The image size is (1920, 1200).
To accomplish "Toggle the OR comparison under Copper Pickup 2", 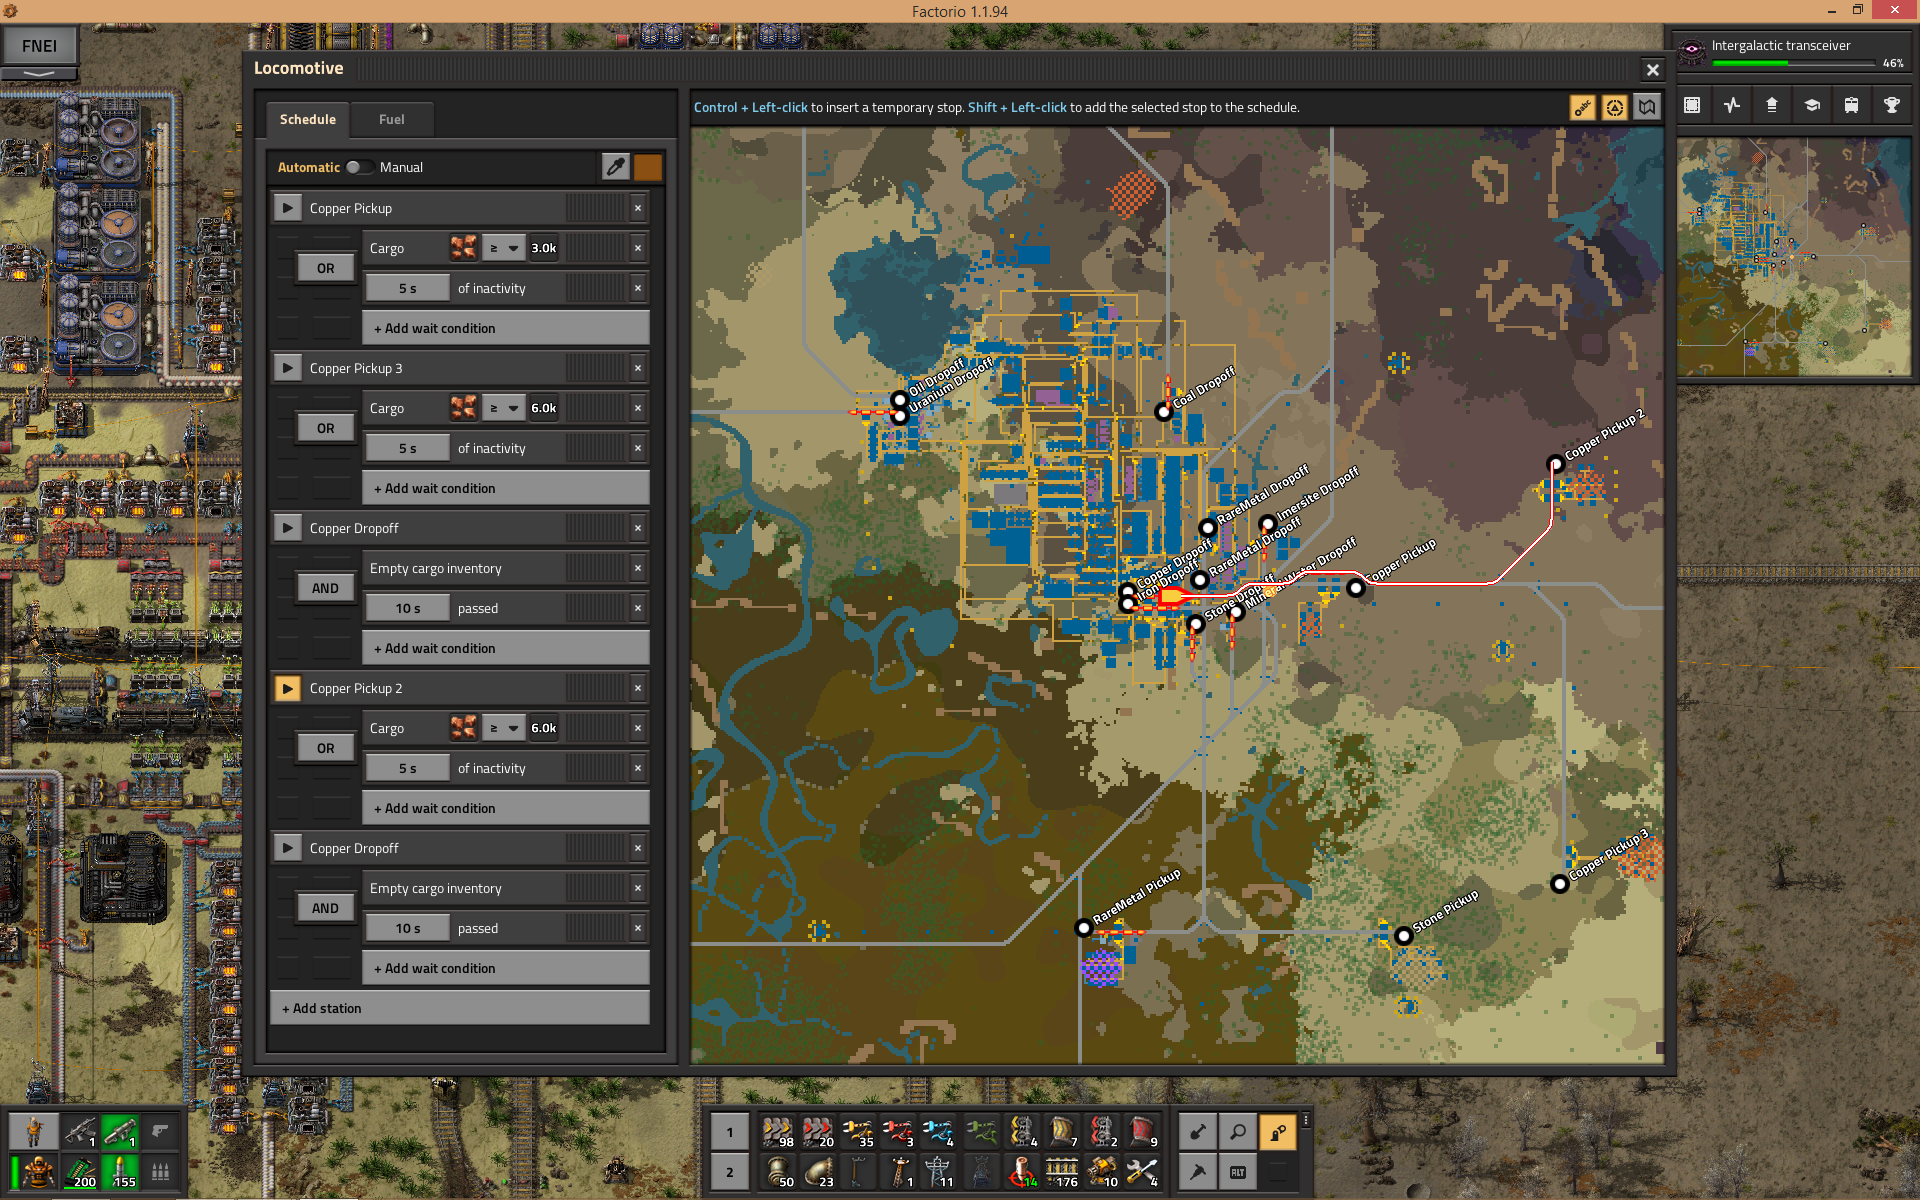I will pos(326,748).
